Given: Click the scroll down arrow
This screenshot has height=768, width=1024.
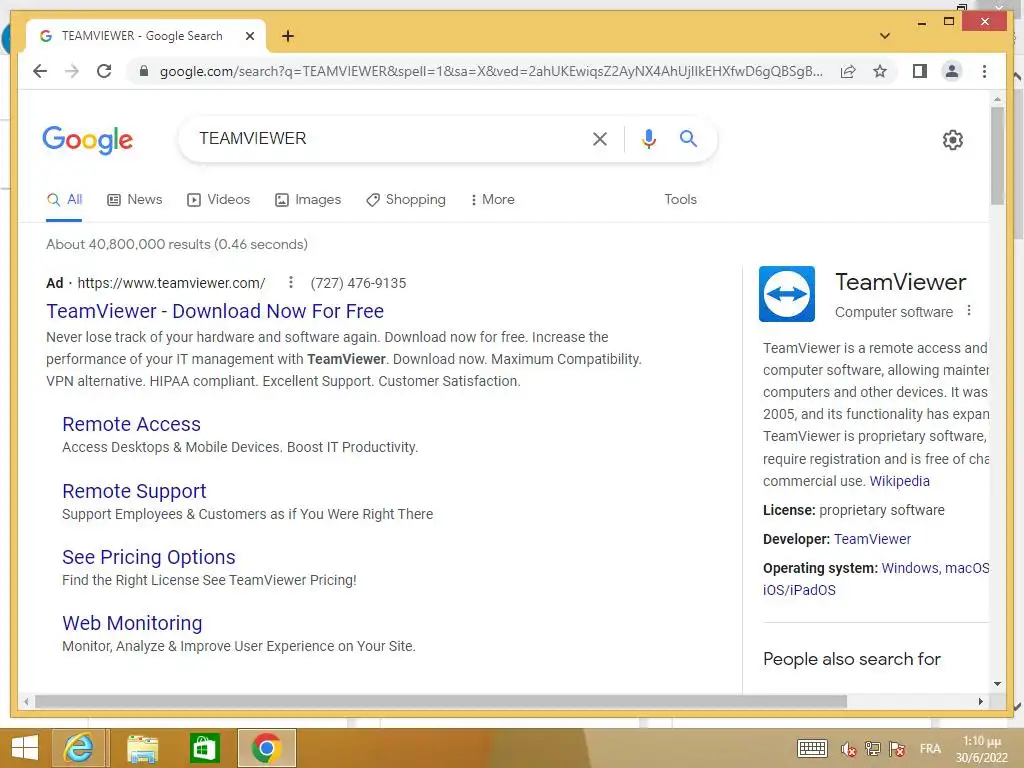Looking at the screenshot, I should click(x=997, y=684).
